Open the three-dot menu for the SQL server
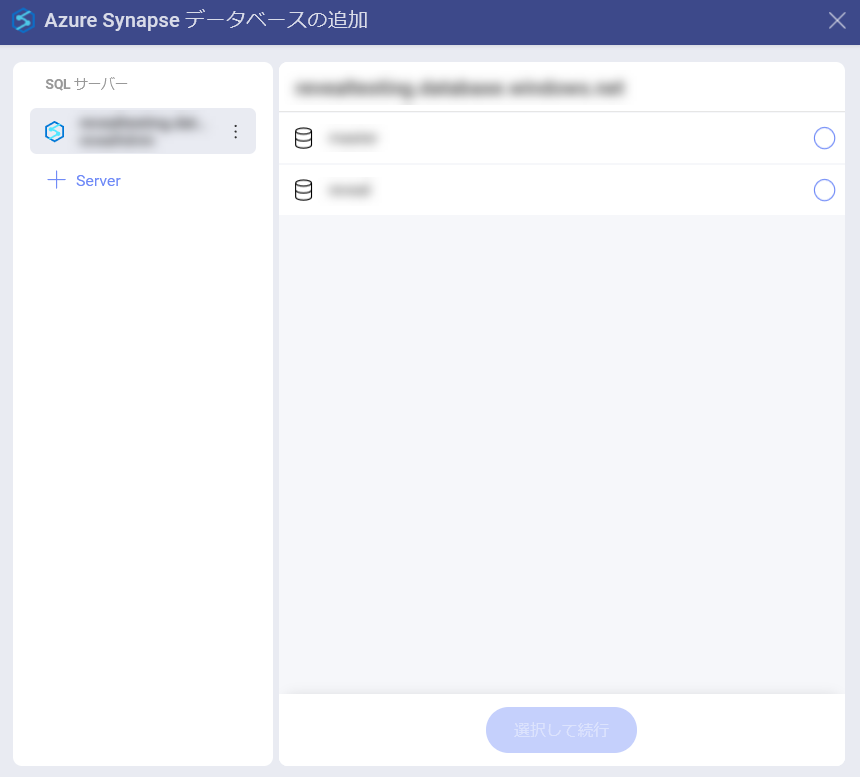 click(x=235, y=132)
